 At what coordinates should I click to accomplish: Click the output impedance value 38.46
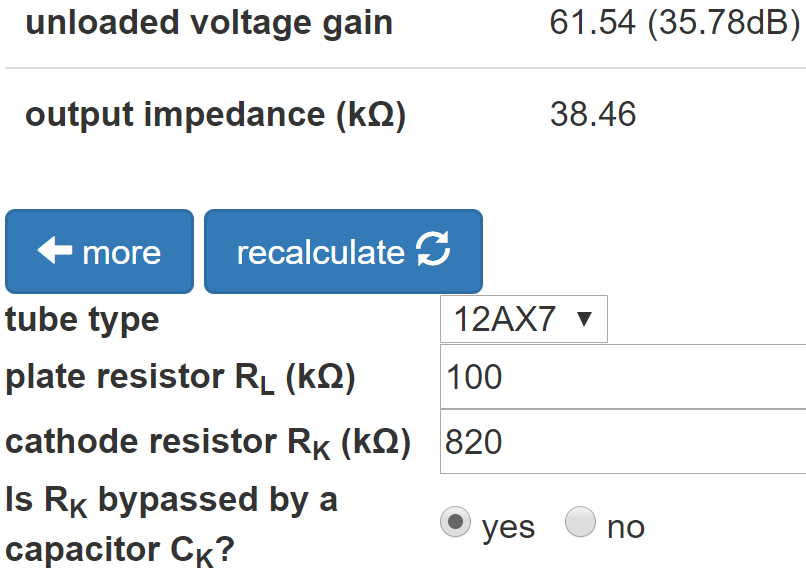pyautogui.click(x=593, y=114)
